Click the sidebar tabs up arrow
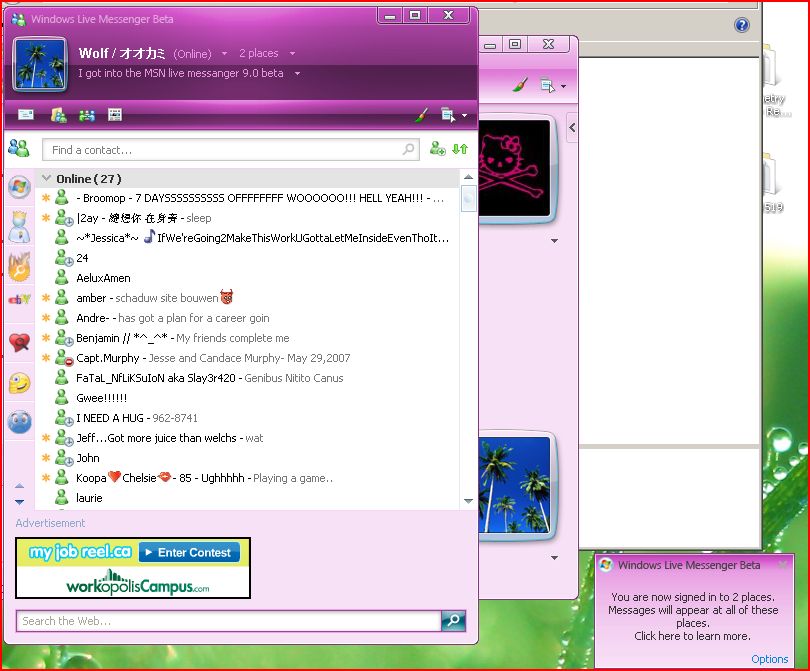This screenshot has height=671, width=810. coord(19,486)
